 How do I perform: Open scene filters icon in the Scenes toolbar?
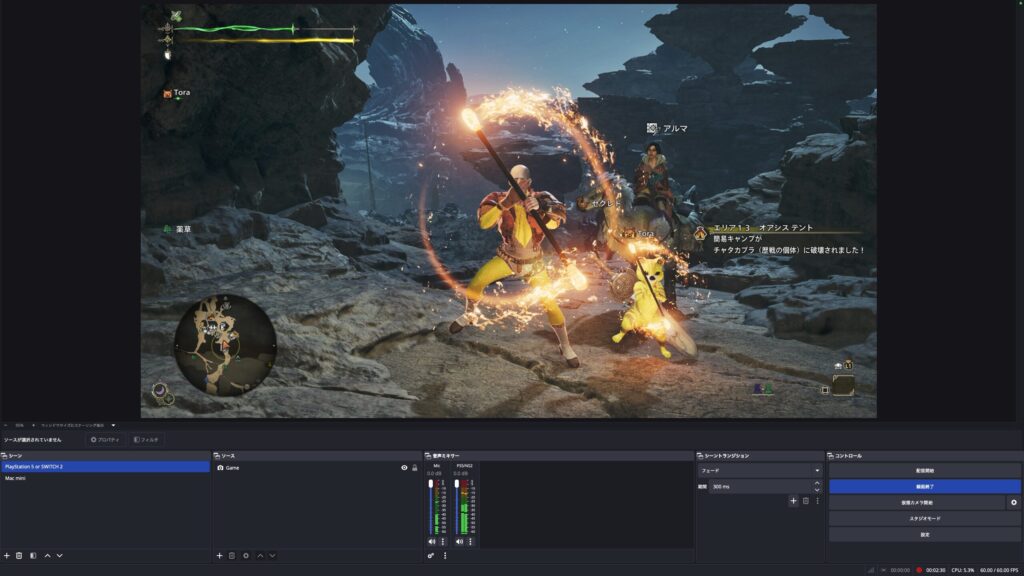pyautogui.click(x=33, y=556)
